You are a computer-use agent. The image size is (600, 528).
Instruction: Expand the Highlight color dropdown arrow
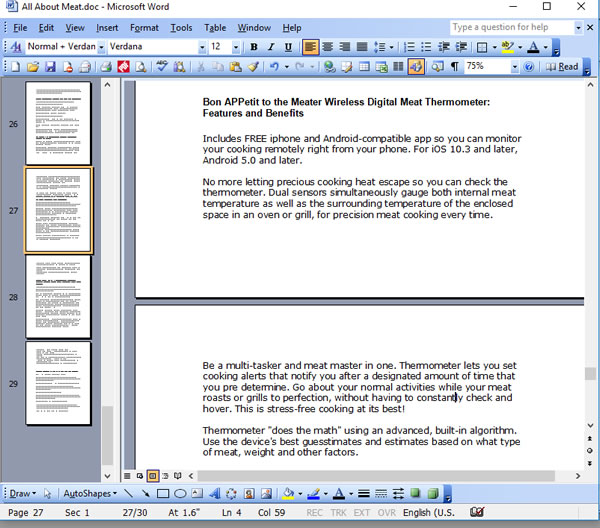coord(520,47)
